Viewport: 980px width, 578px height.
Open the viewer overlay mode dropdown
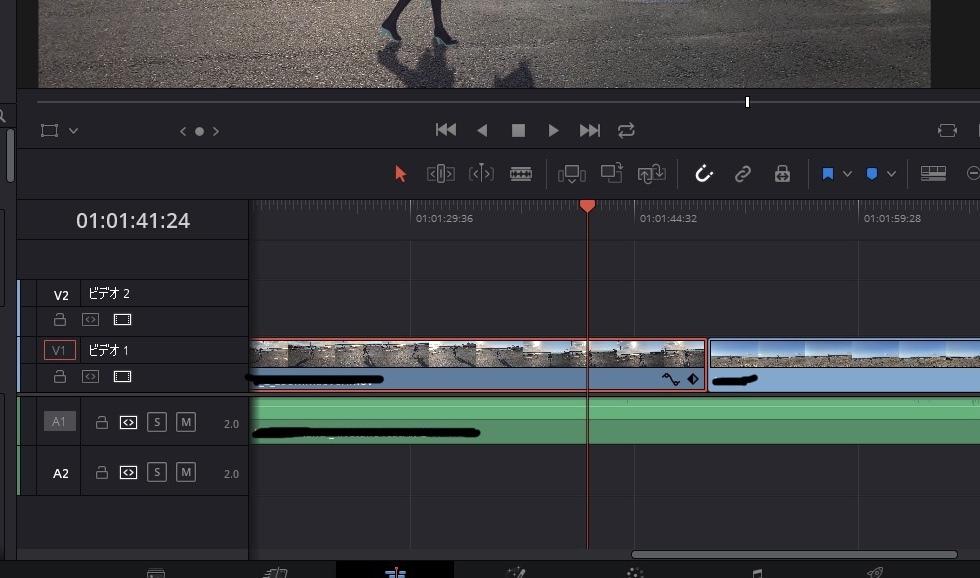tap(74, 131)
